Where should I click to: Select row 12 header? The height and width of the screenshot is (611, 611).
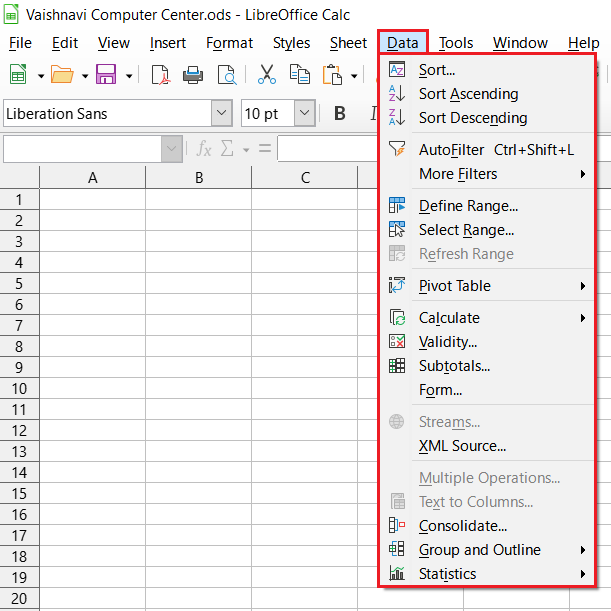(19, 431)
